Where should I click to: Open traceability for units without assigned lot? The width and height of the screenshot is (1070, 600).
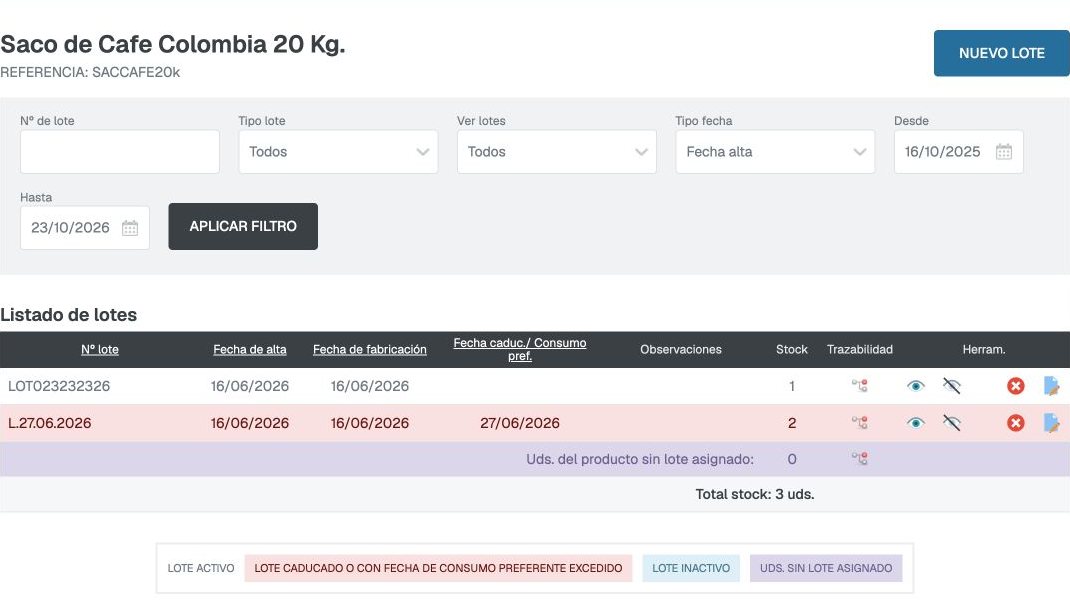pyautogui.click(x=859, y=459)
